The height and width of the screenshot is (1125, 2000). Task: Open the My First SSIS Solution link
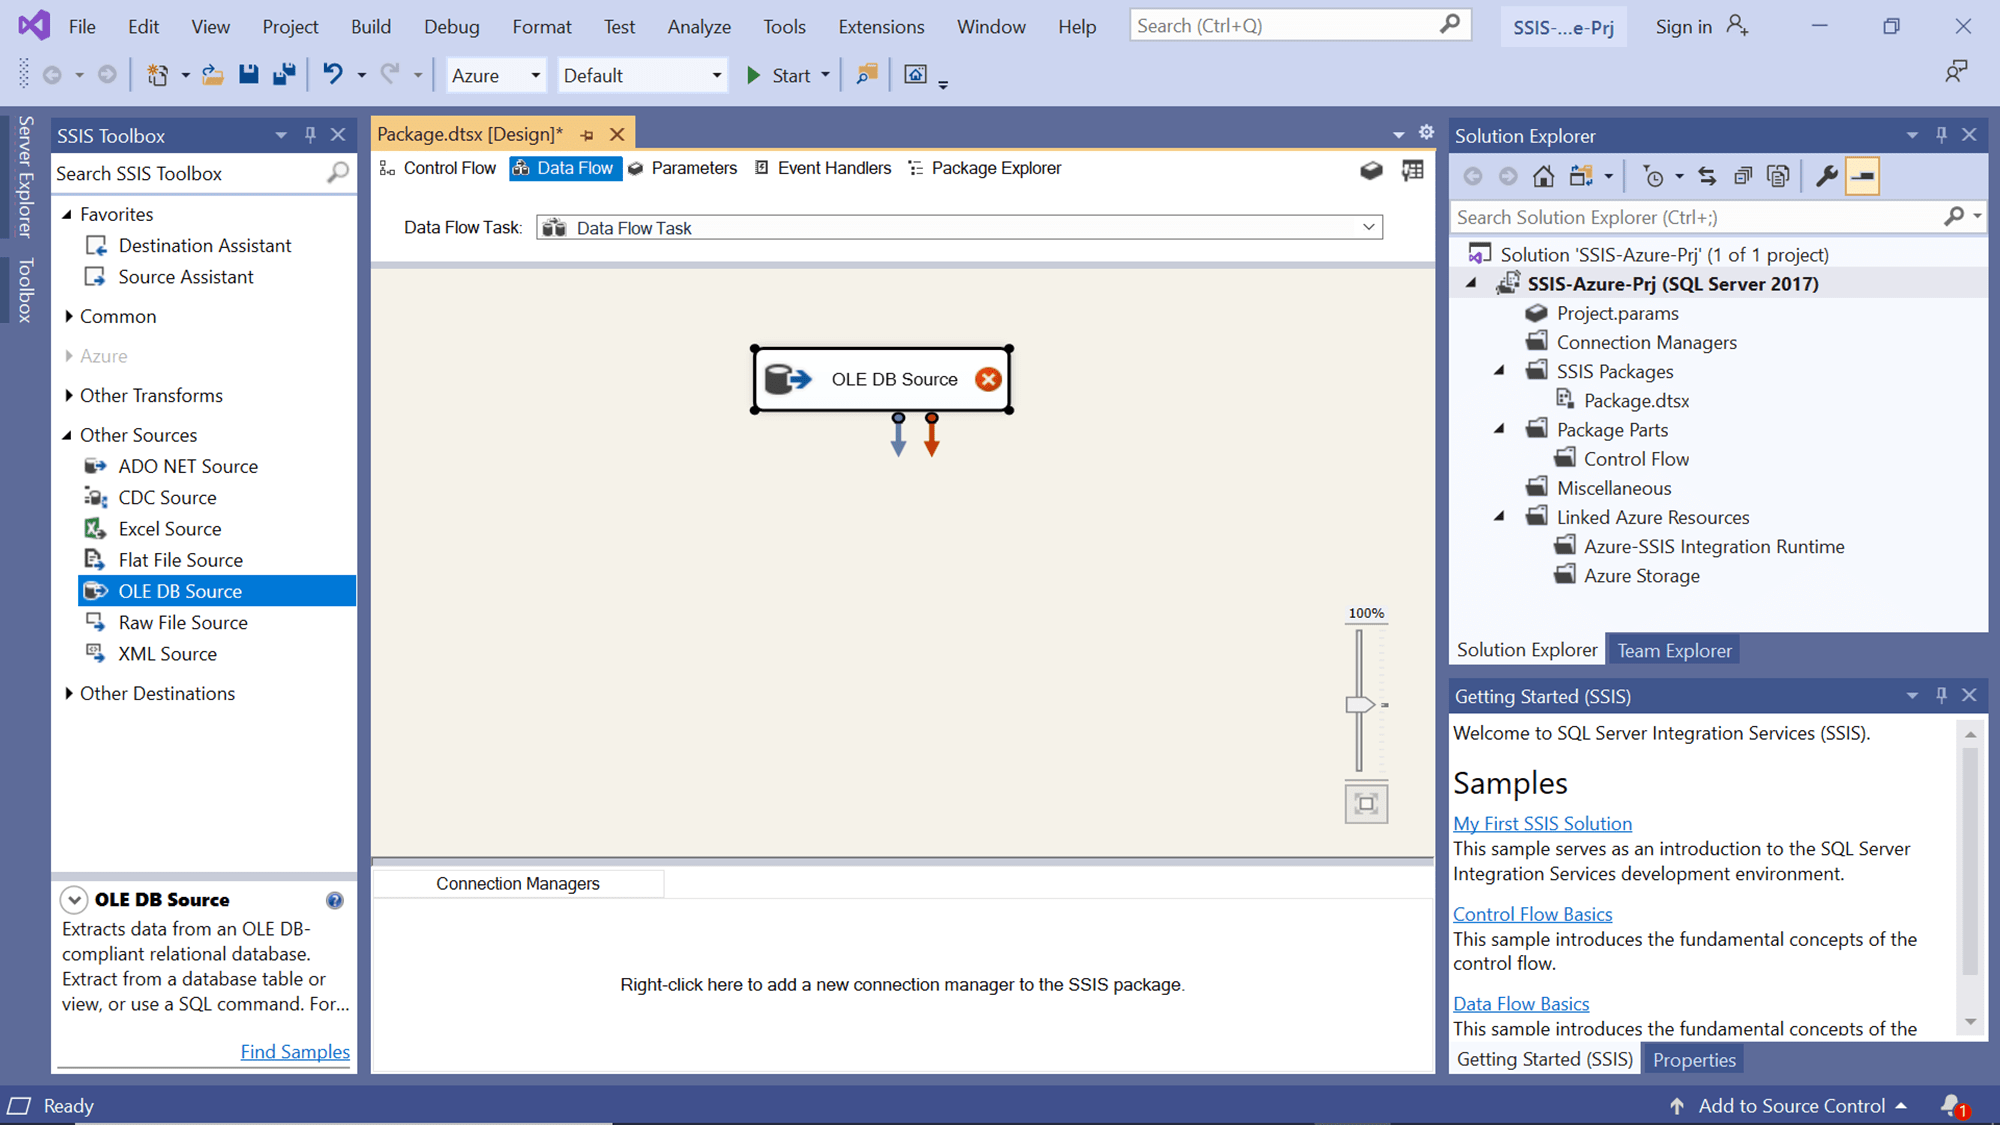point(1542,824)
